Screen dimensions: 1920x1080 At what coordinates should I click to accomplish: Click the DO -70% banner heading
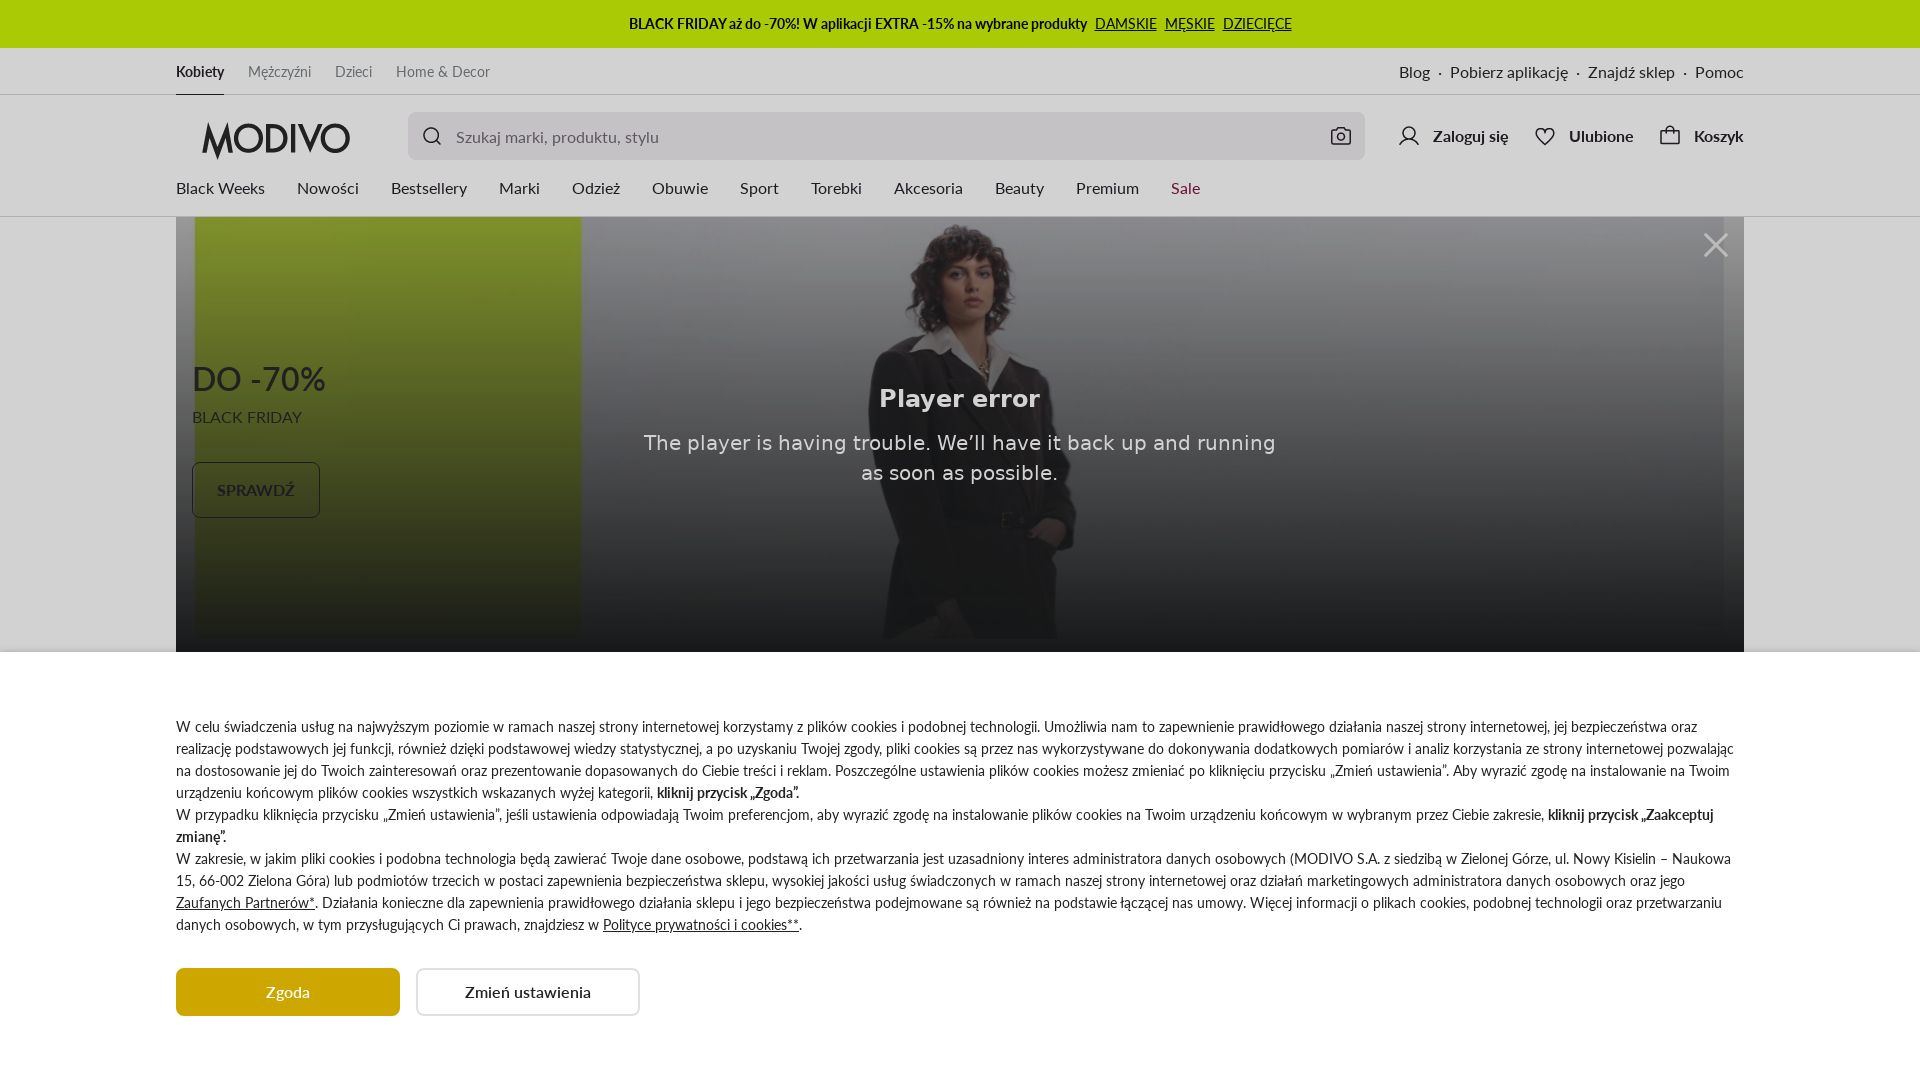coord(259,379)
